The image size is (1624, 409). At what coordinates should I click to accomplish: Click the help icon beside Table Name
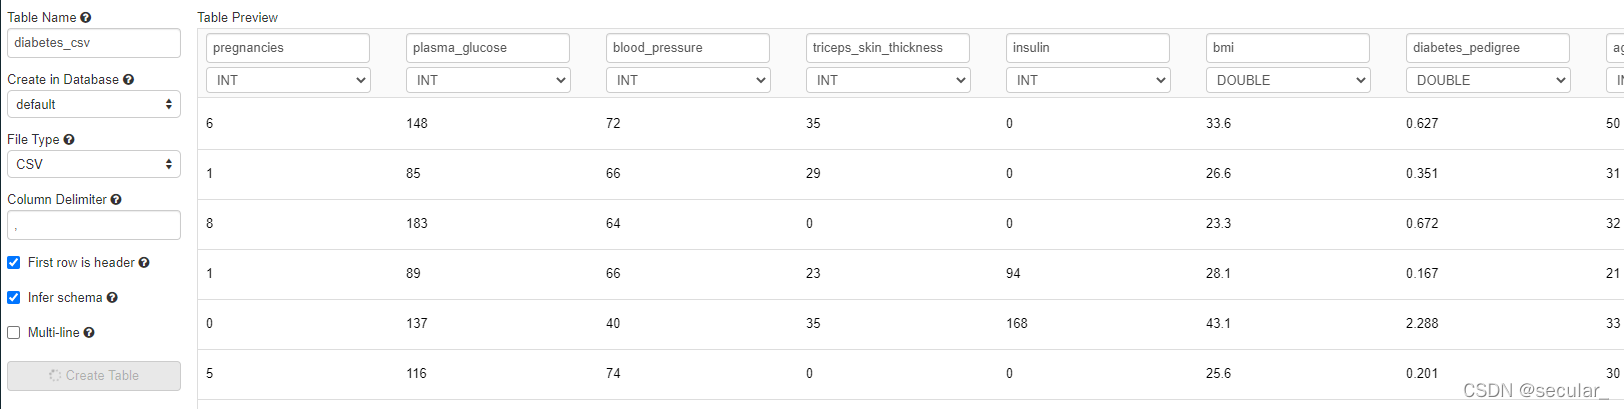point(86,18)
